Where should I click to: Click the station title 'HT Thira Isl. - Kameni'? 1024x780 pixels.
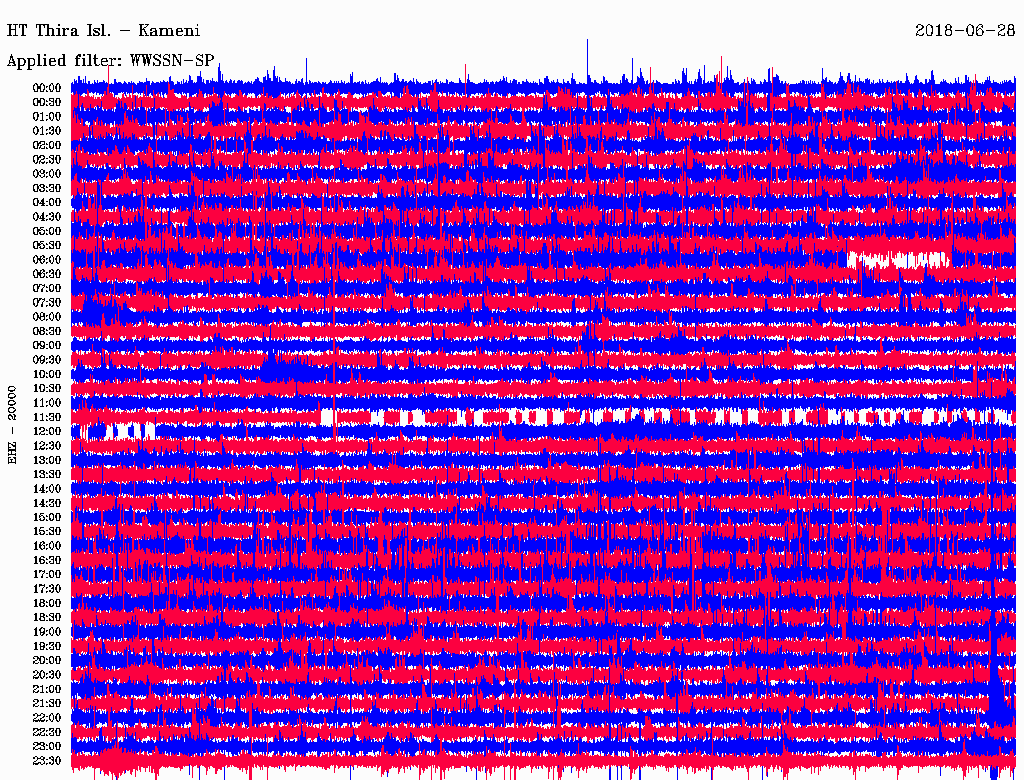pos(104,31)
